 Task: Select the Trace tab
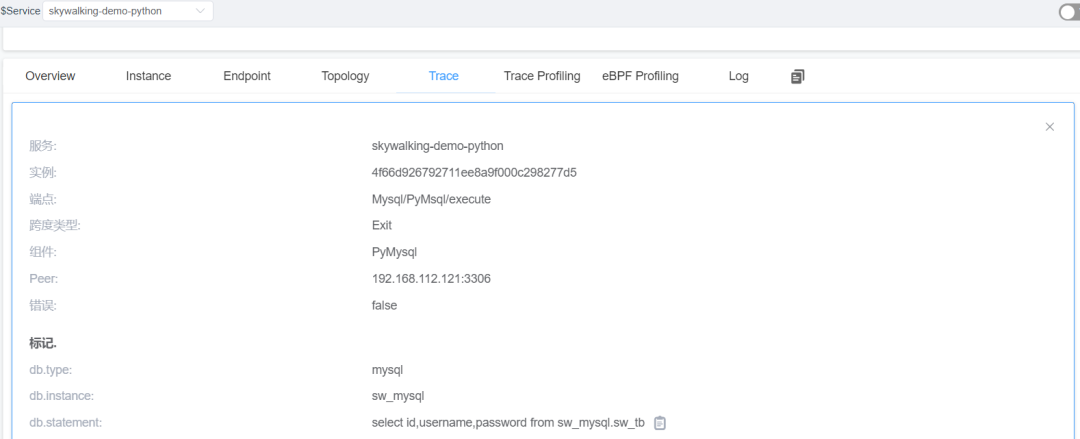pos(444,76)
